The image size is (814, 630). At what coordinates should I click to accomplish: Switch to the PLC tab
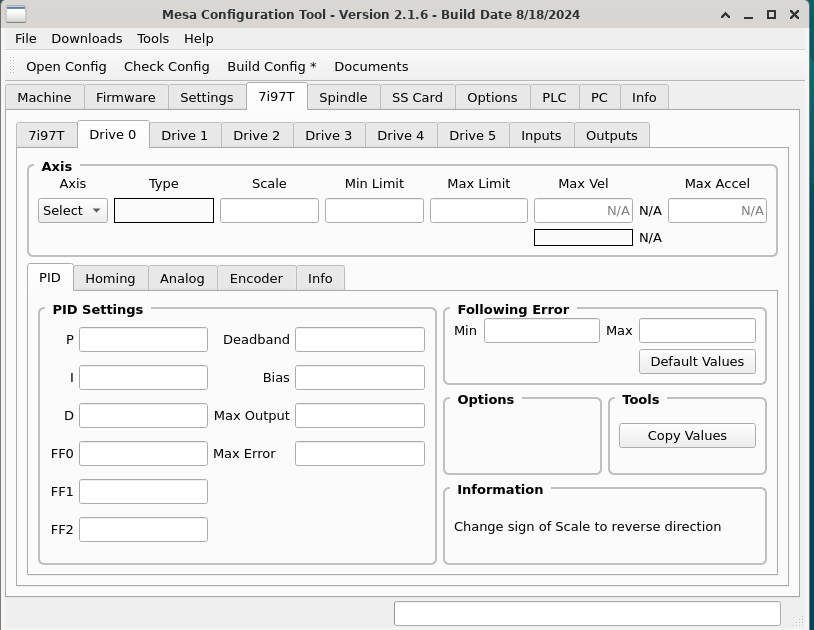click(x=554, y=98)
